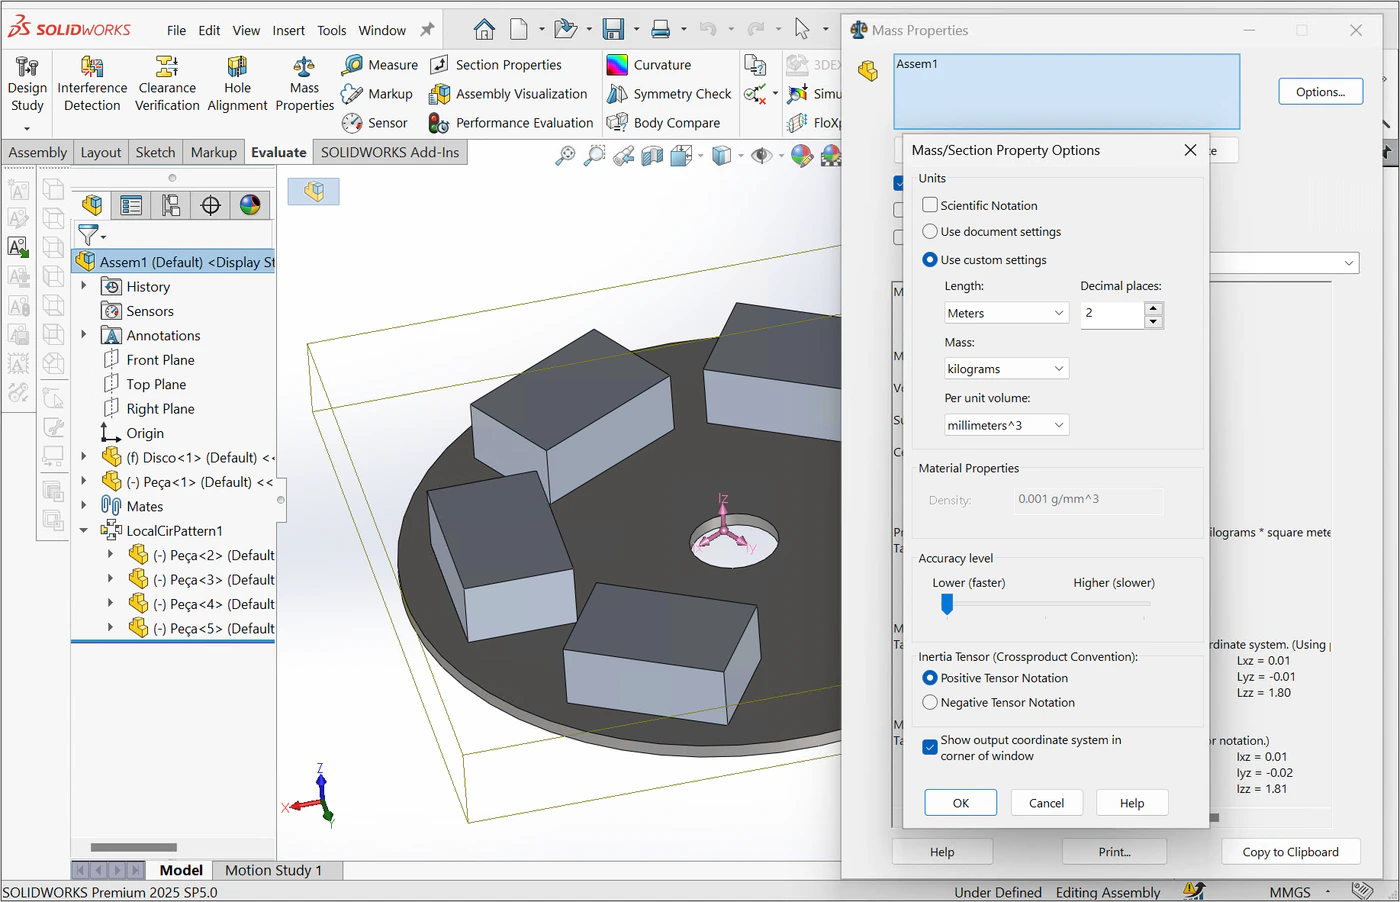
Task: Choose Negative Tensor Notation
Action: (930, 702)
